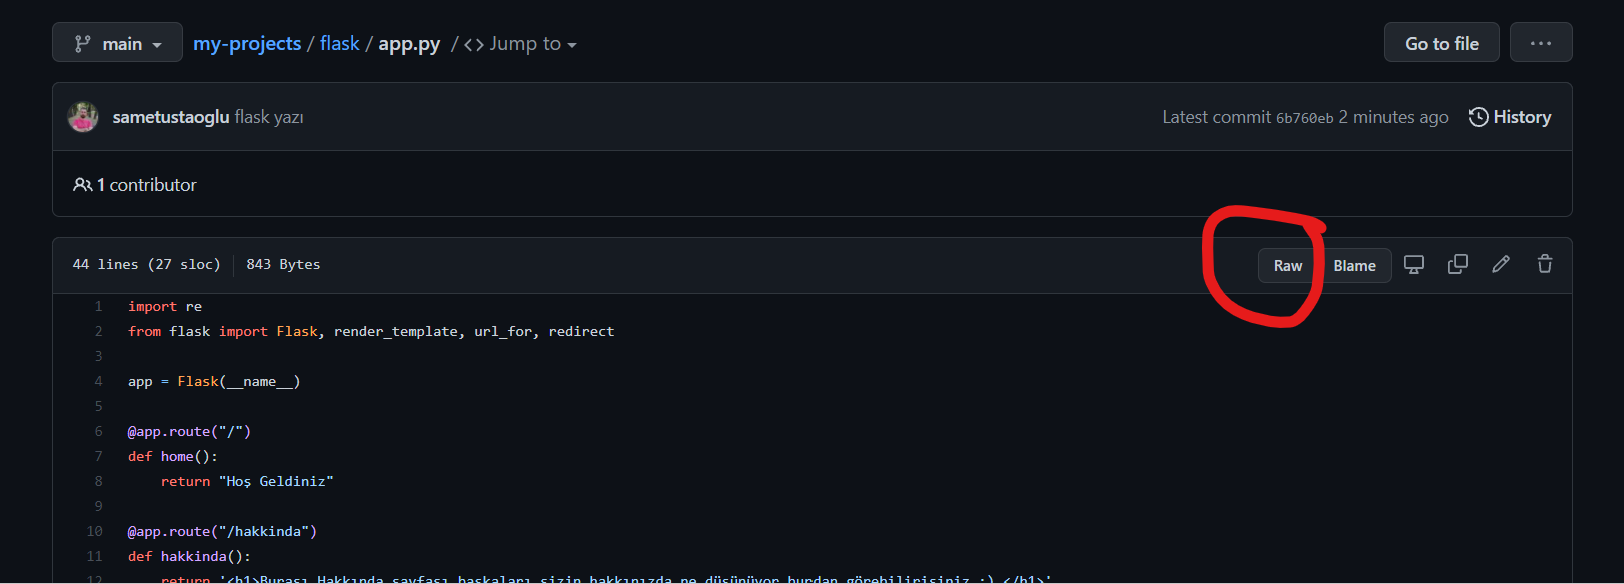Viewport: 1624px width, 584px height.
Task: Open commit 6b760eb details
Action: [x=1304, y=118]
